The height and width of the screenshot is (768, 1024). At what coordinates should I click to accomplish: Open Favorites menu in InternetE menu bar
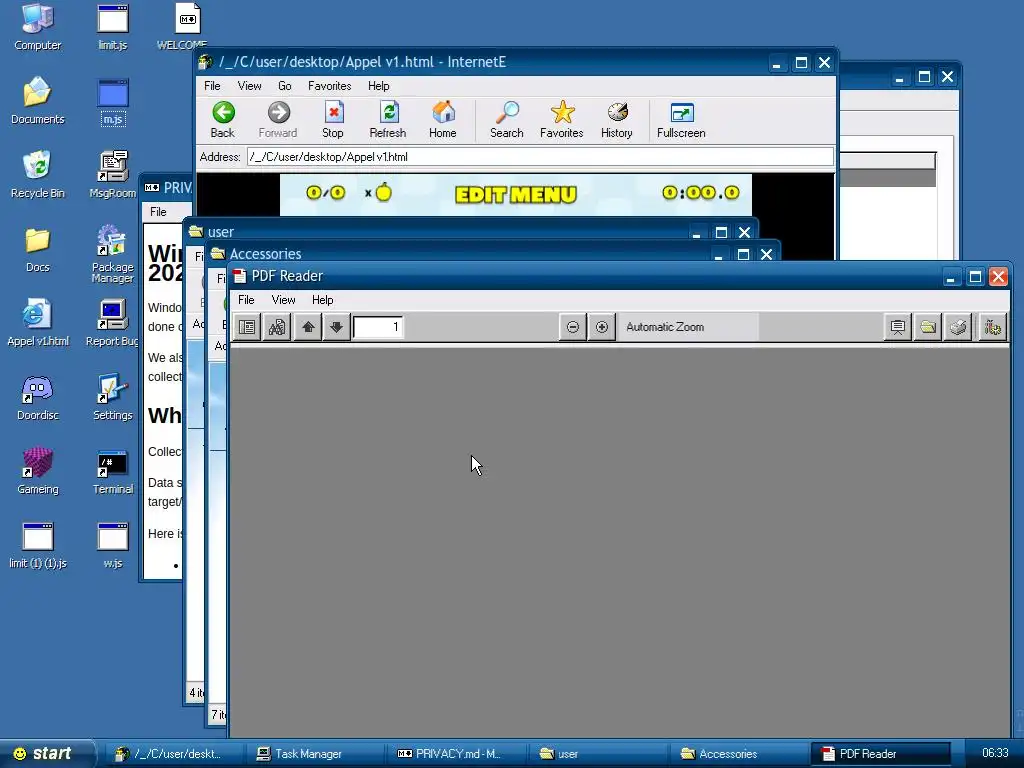[330, 86]
